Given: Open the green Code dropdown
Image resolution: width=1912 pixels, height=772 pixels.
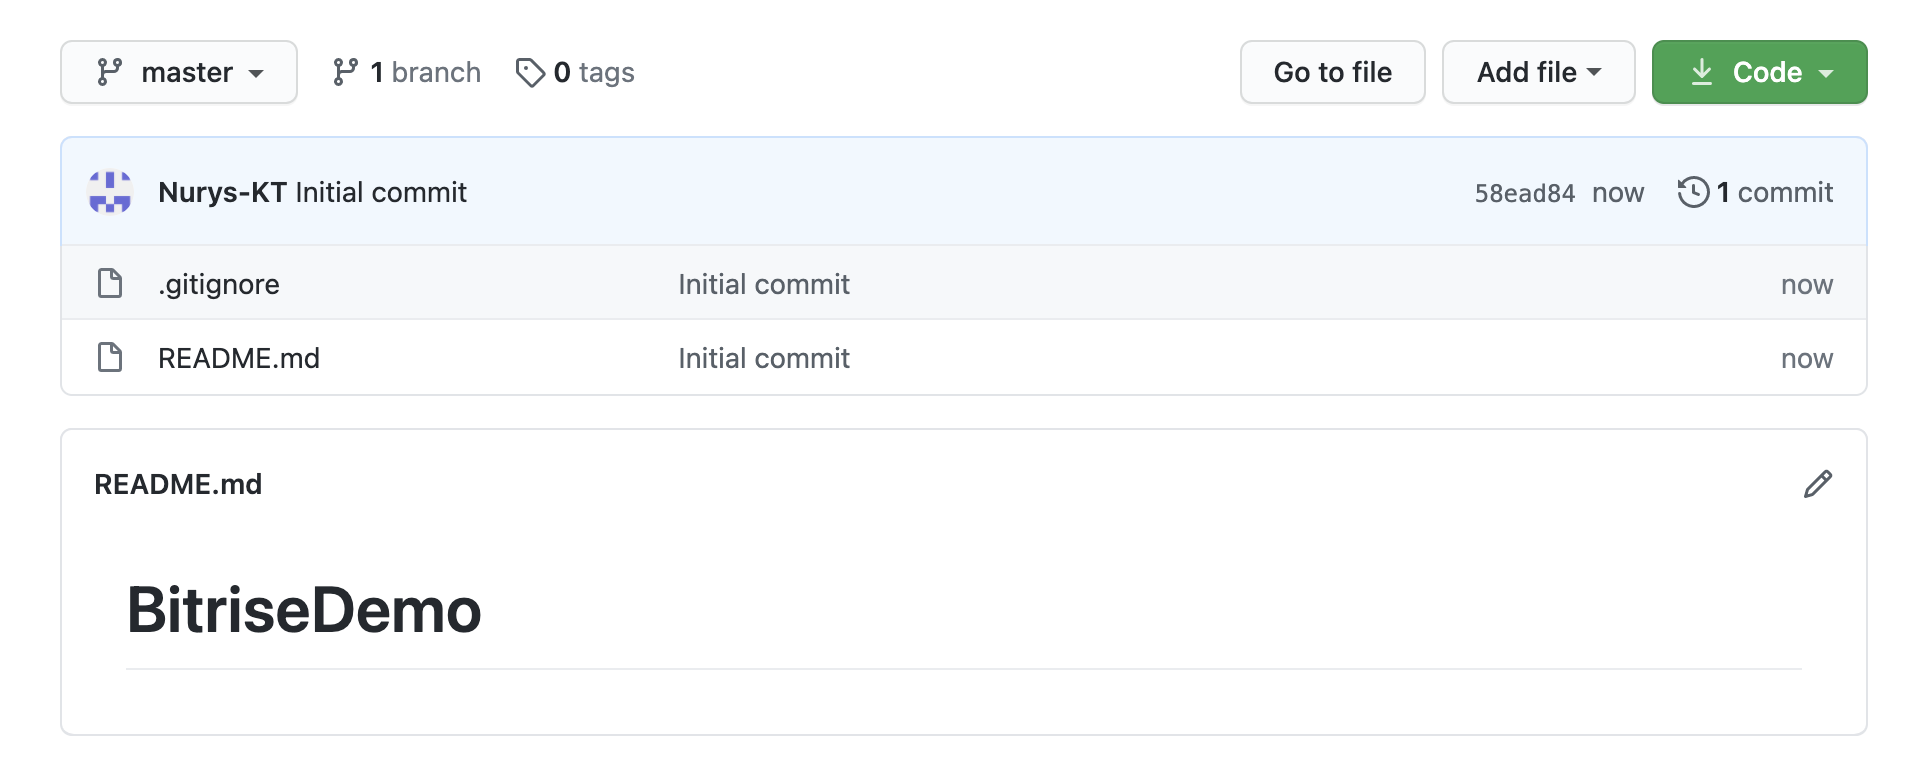Looking at the screenshot, I should tap(1759, 72).
